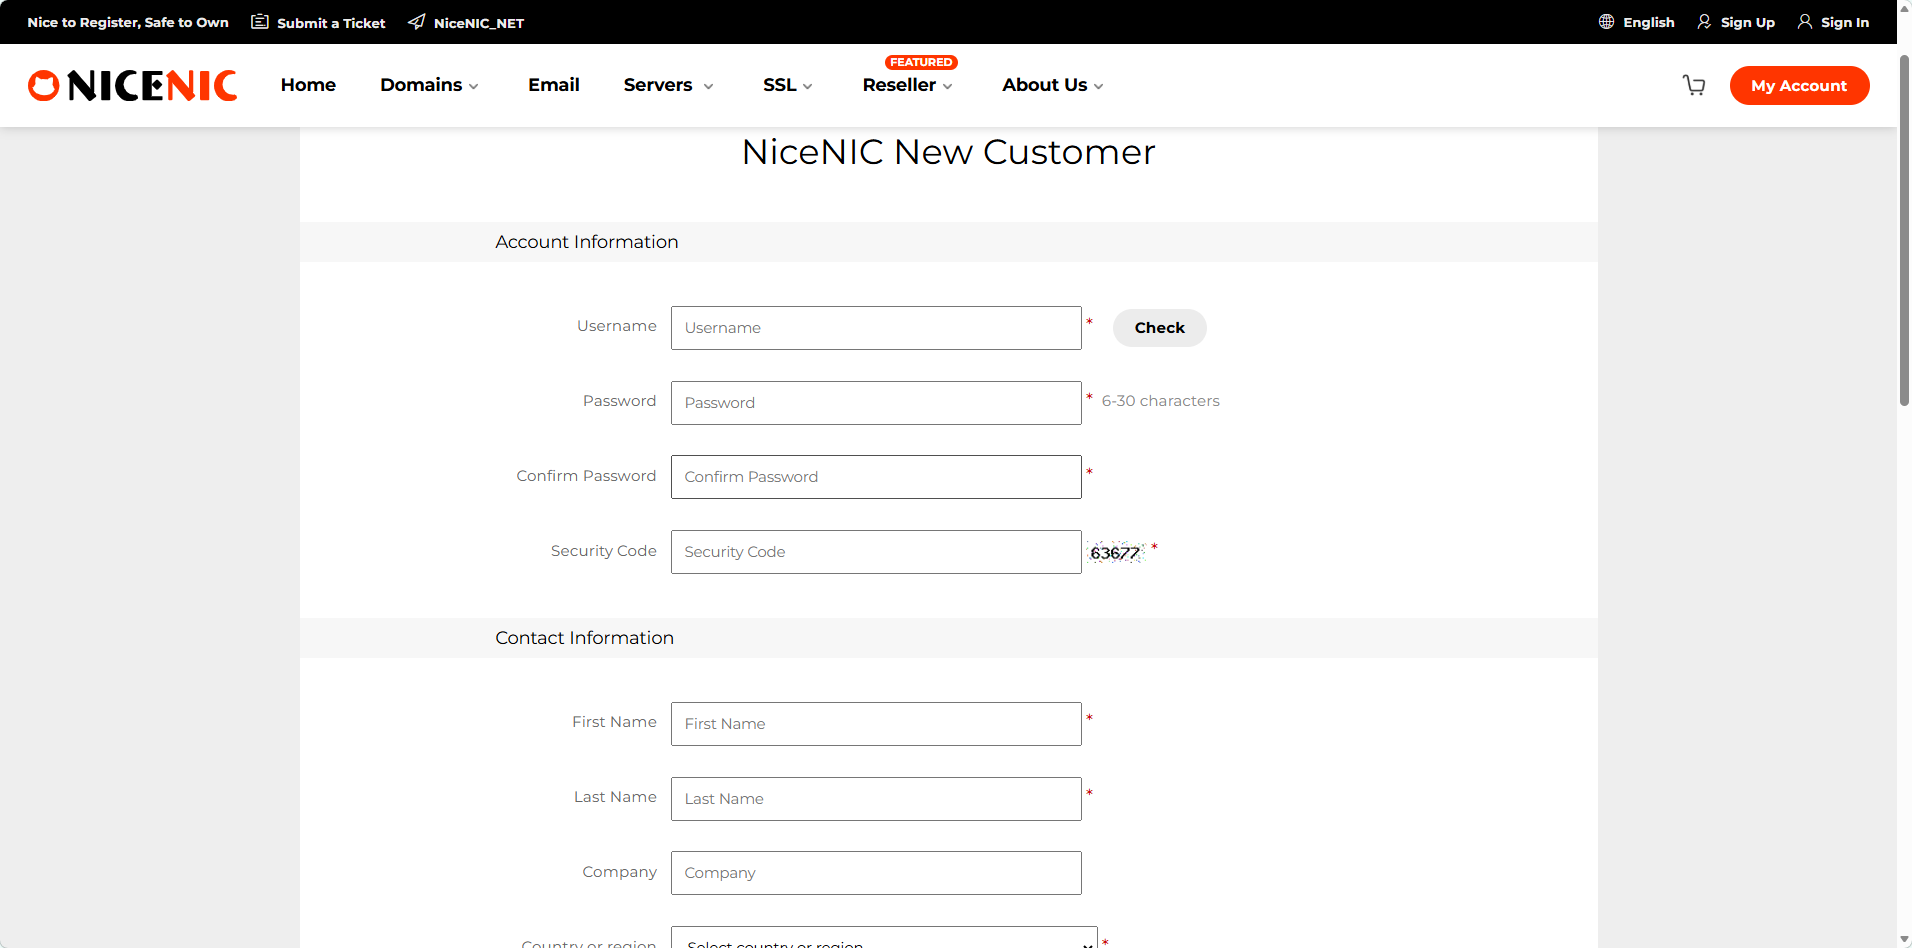Open the SSL dropdown menu
This screenshot has width=1912, height=948.
click(787, 86)
